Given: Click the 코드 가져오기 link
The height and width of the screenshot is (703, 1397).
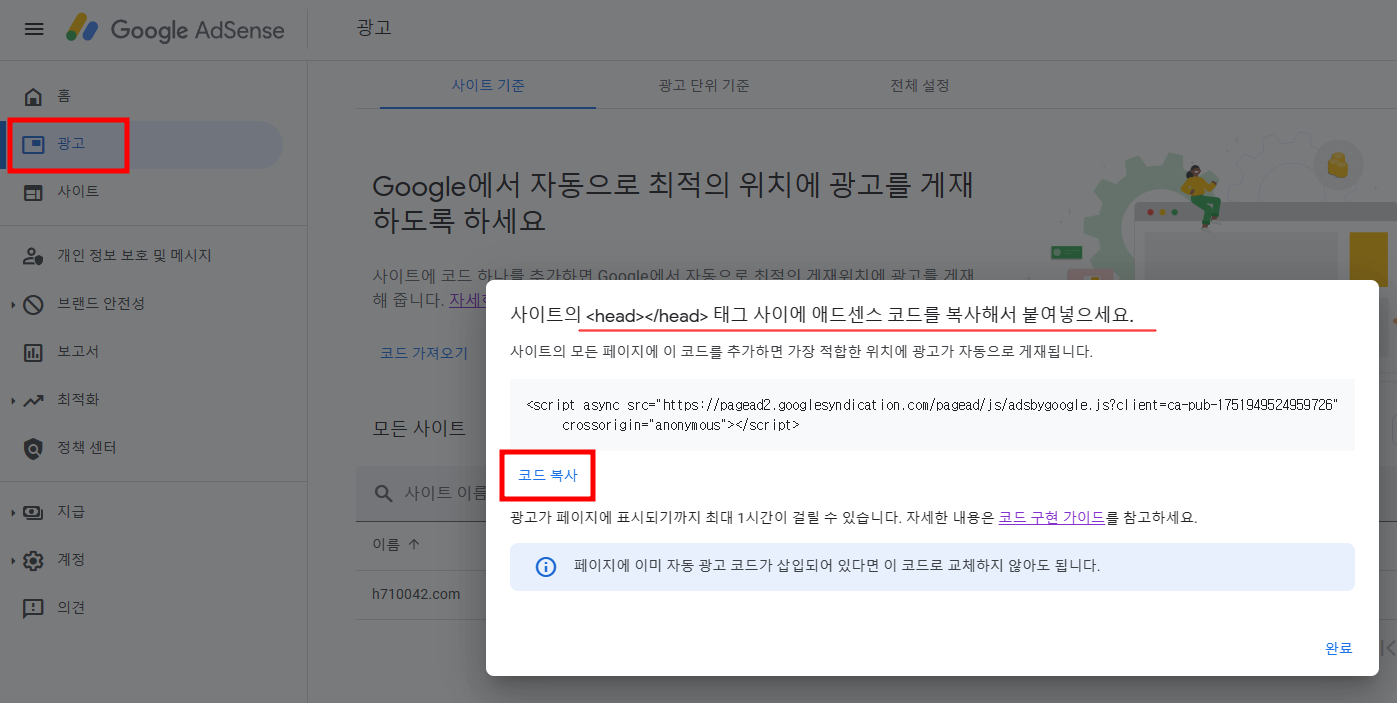Looking at the screenshot, I should pos(423,353).
